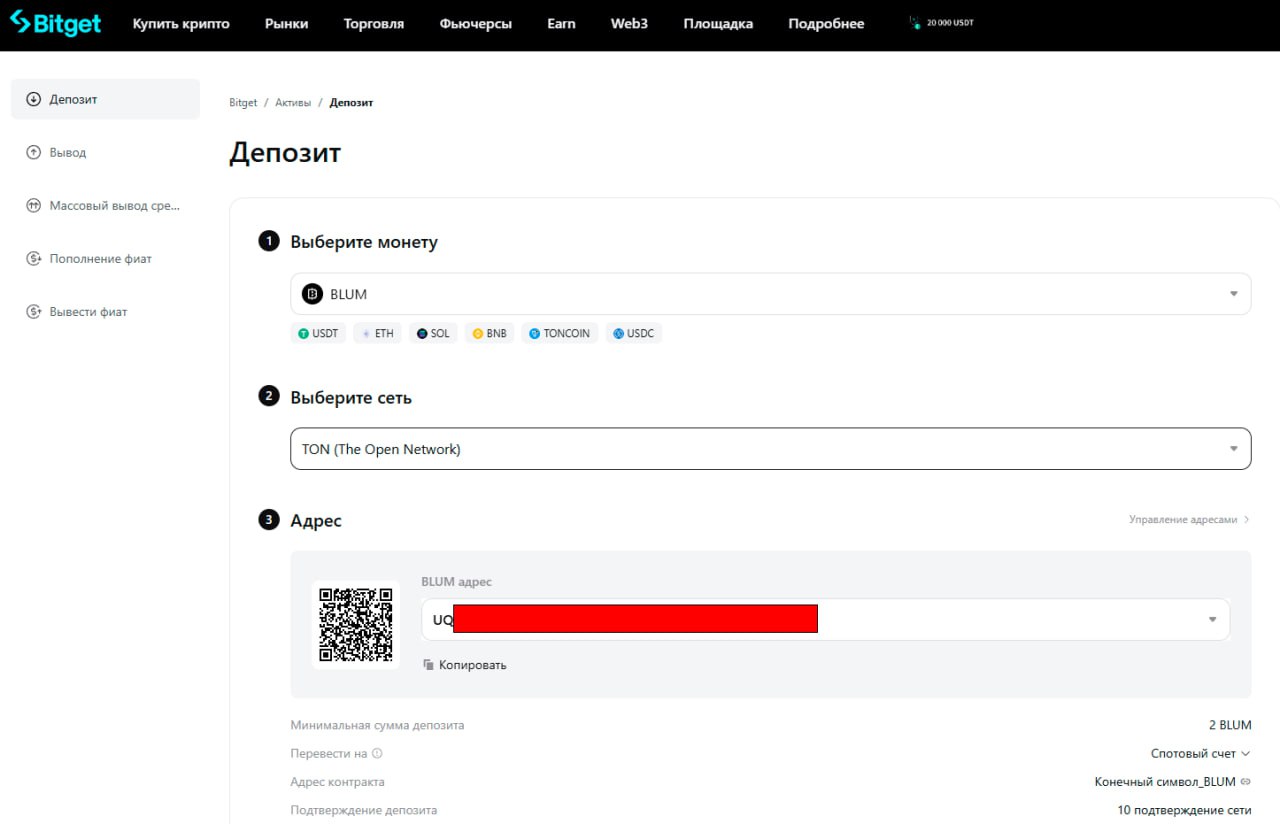This screenshot has height=824, width=1280.
Task: Open Управление адресами link
Action: coord(1189,520)
